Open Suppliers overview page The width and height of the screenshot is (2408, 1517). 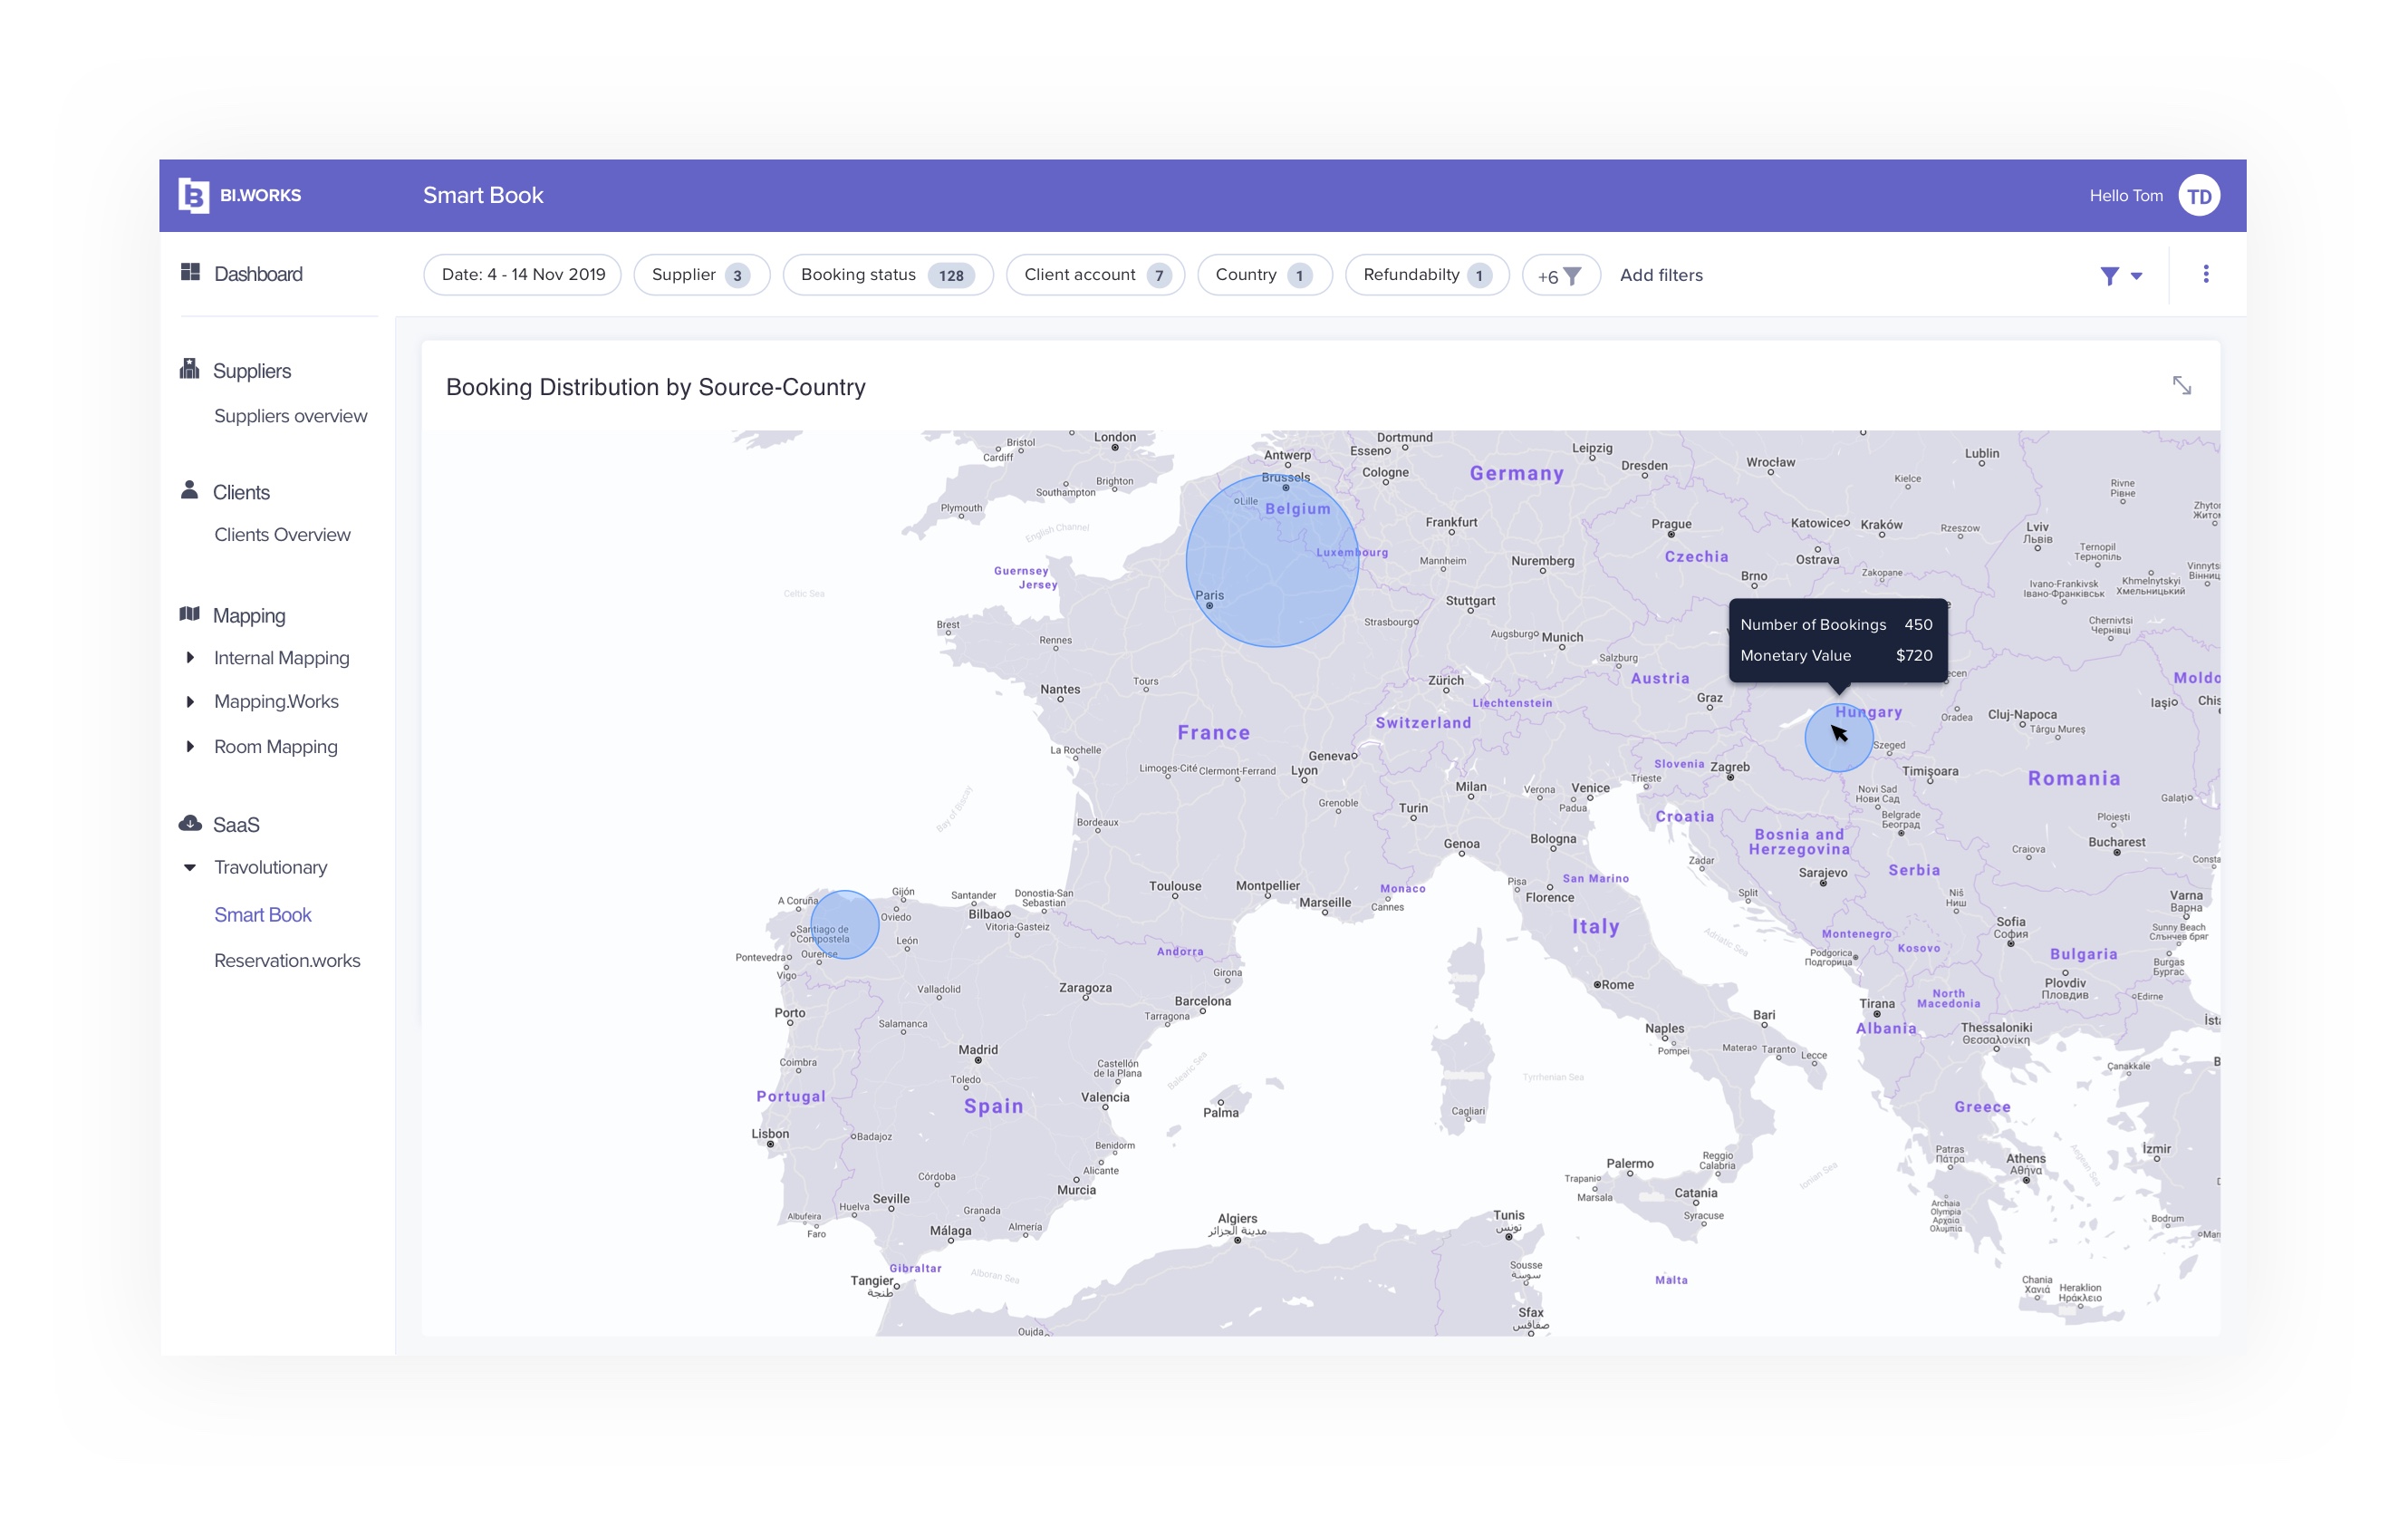click(x=290, y=416)
